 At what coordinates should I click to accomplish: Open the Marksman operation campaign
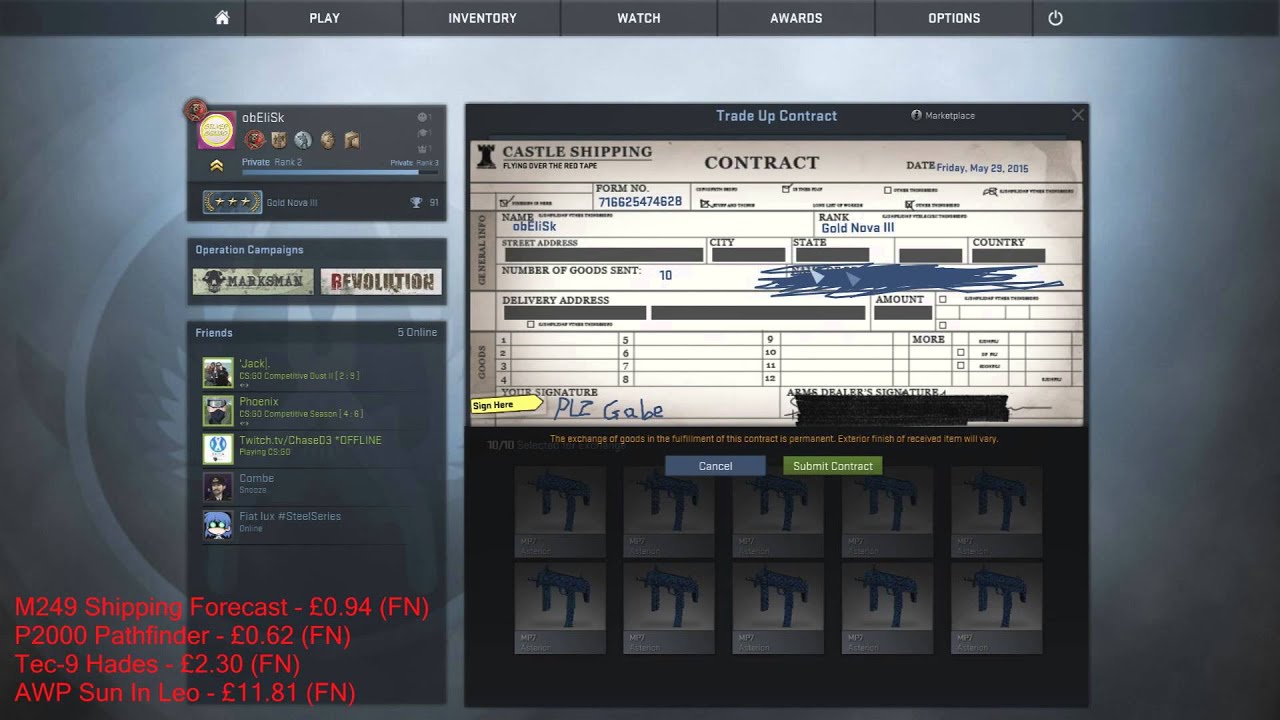(x=253, y=281)
